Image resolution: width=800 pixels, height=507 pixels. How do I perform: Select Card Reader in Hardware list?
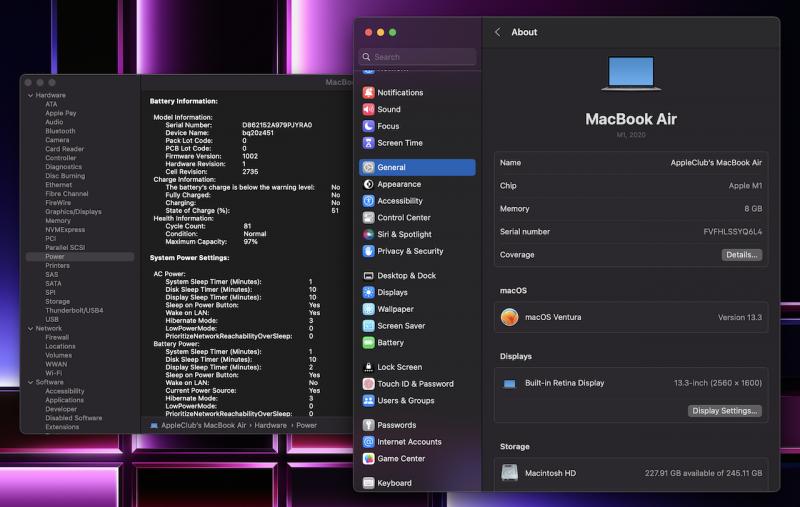pyautogui.click(x=64, y=149)
